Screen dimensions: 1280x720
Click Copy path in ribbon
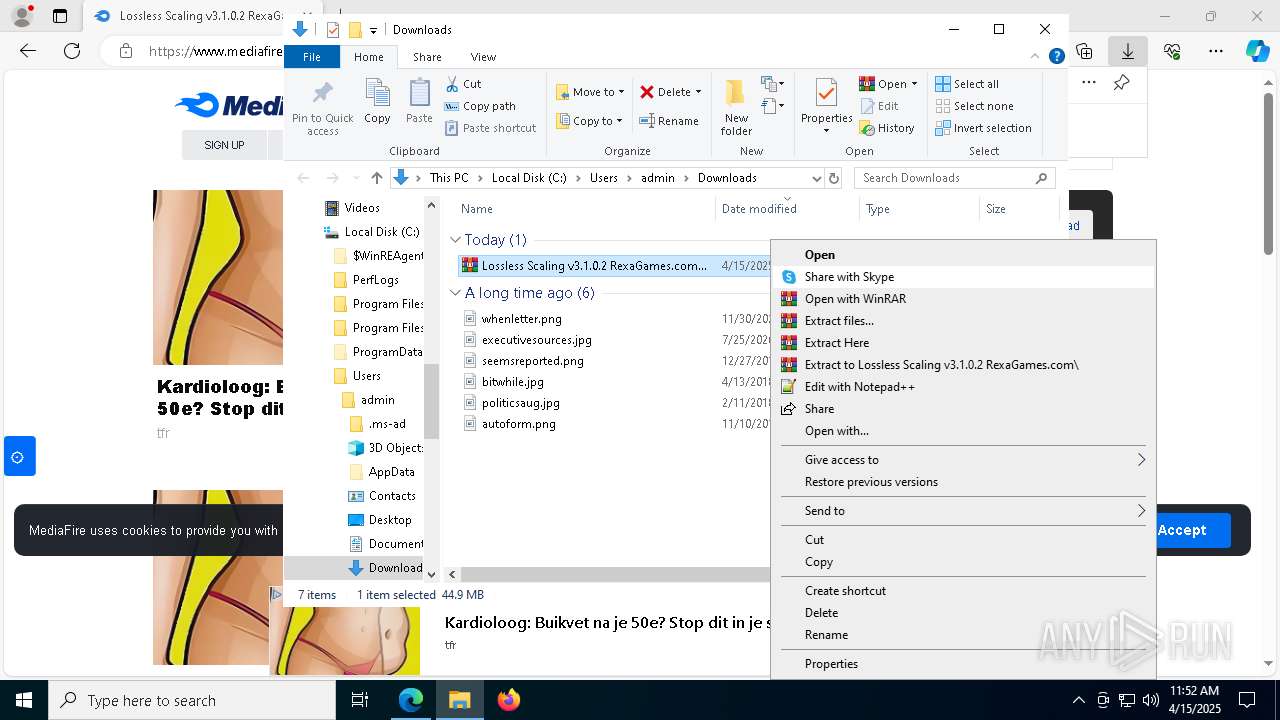click(x=480, y=106)
